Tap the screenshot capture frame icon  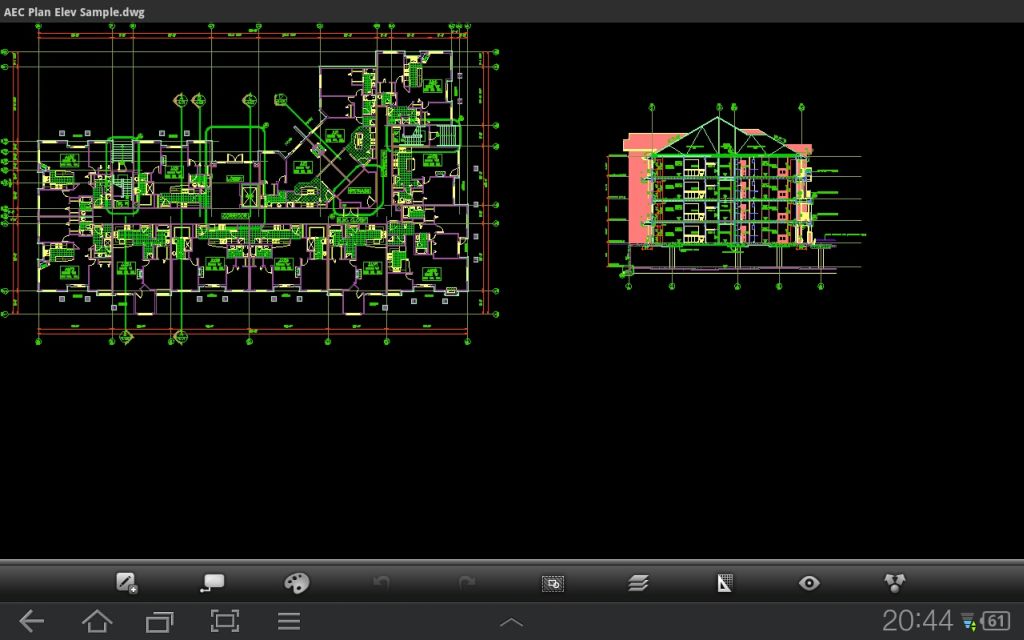[225, 620]
